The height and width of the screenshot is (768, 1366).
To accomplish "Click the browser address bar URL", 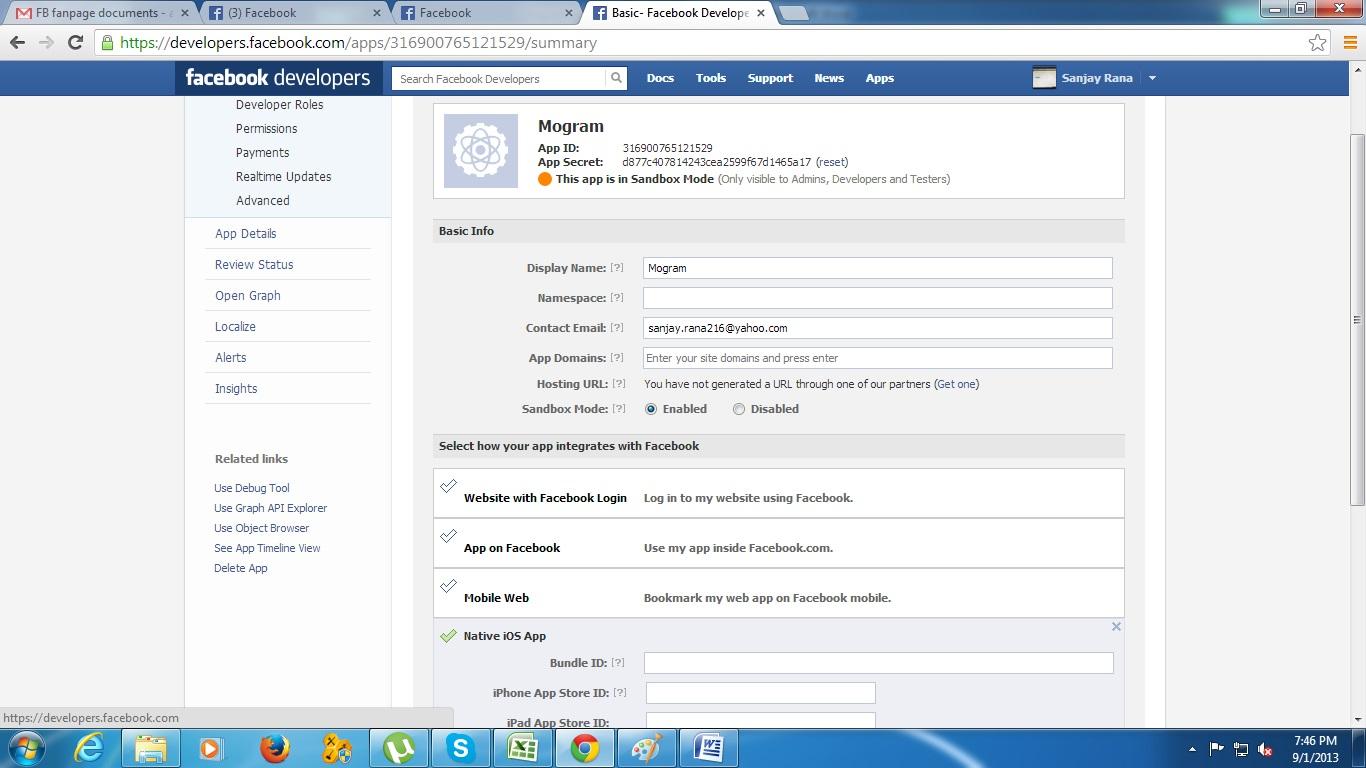I will [358, 43].
